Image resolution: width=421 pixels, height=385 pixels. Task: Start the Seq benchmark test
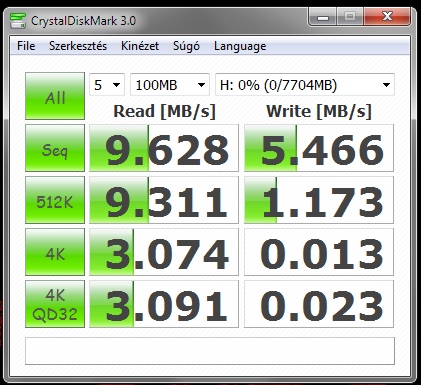click(x=55, y=148)
